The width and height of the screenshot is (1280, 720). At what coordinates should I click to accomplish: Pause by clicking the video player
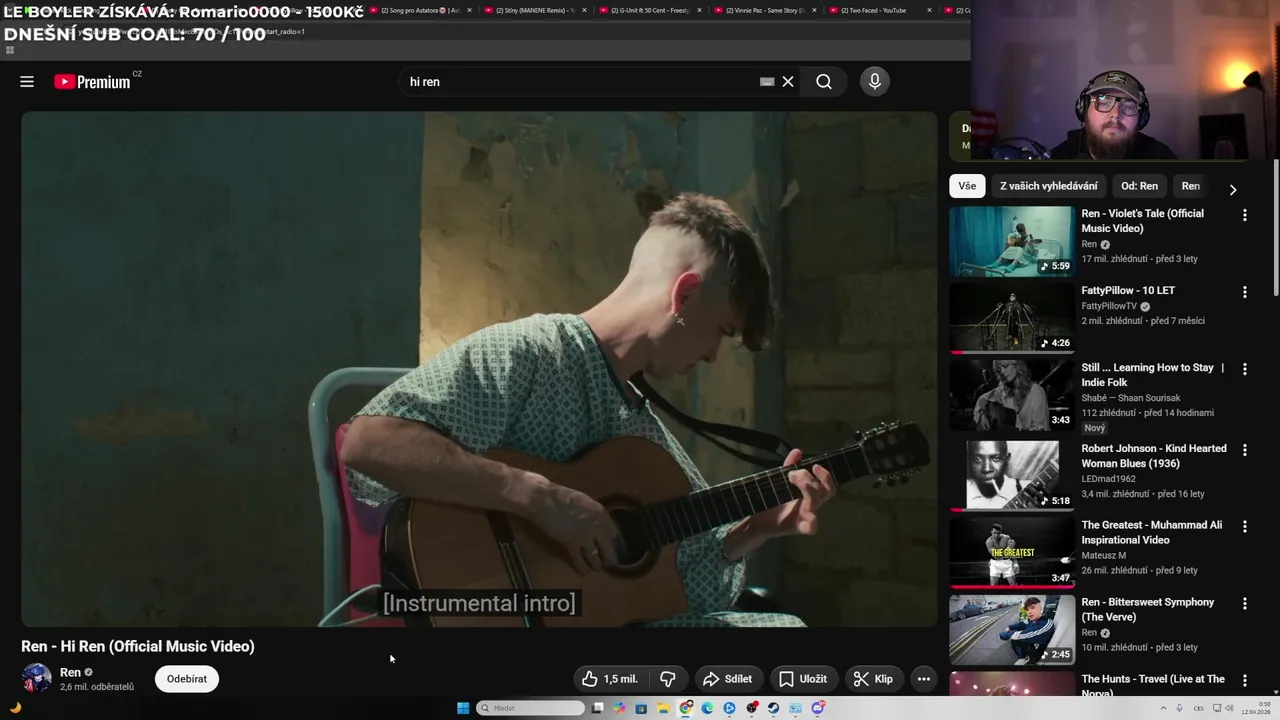point(479,369)
